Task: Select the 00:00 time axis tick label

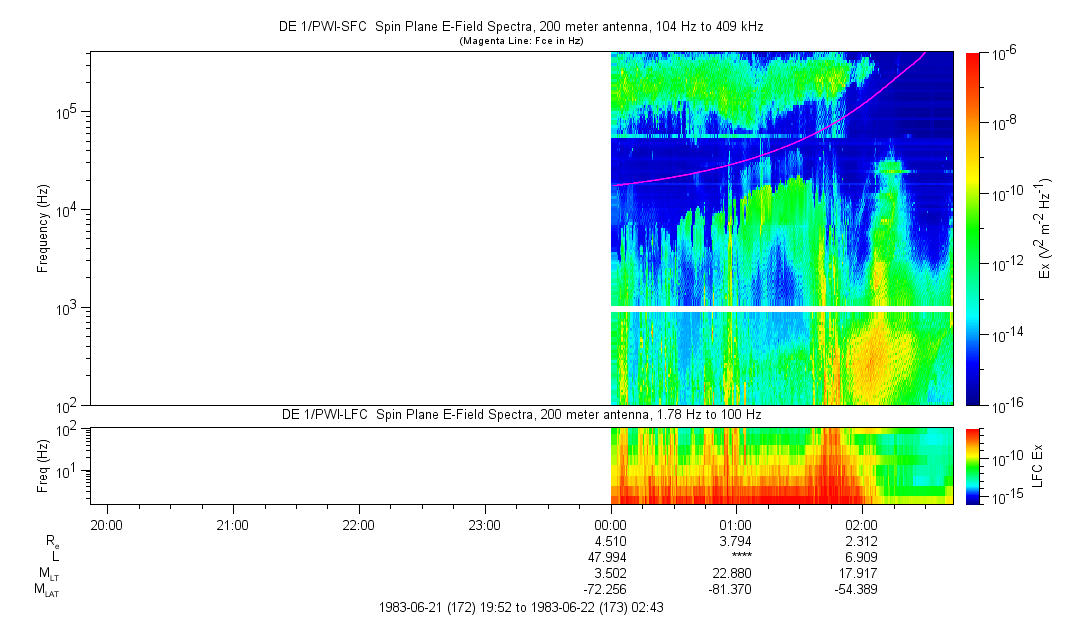Action: click(x=610, y=523)
